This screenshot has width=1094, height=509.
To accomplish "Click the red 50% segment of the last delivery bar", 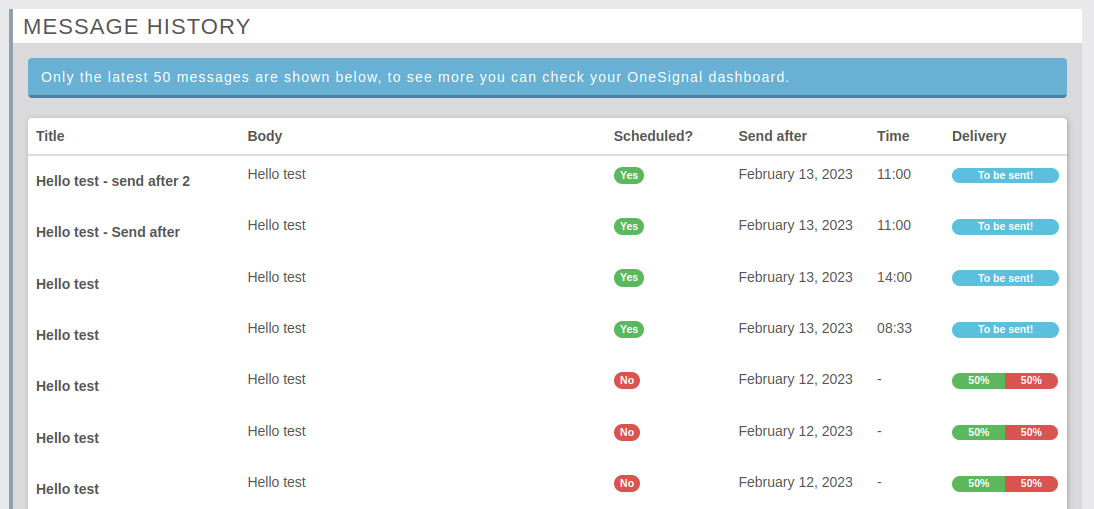I will click(x=1031, y=483).
